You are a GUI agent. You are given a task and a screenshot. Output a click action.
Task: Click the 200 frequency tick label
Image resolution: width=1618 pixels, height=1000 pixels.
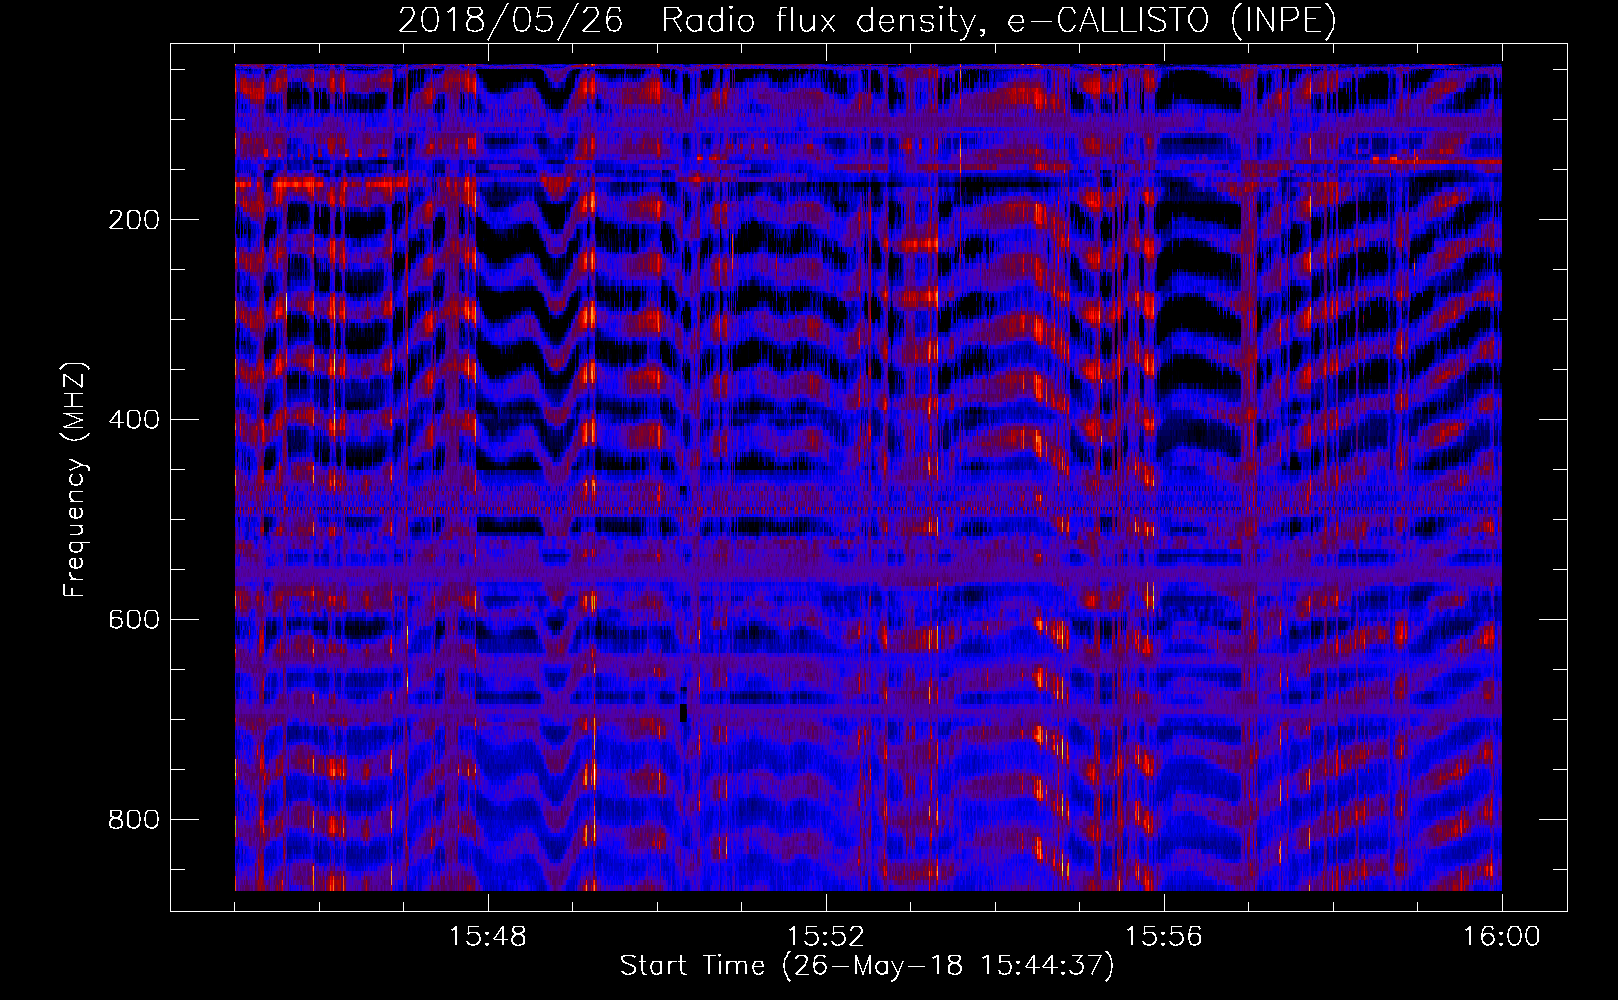pos(133,220)
